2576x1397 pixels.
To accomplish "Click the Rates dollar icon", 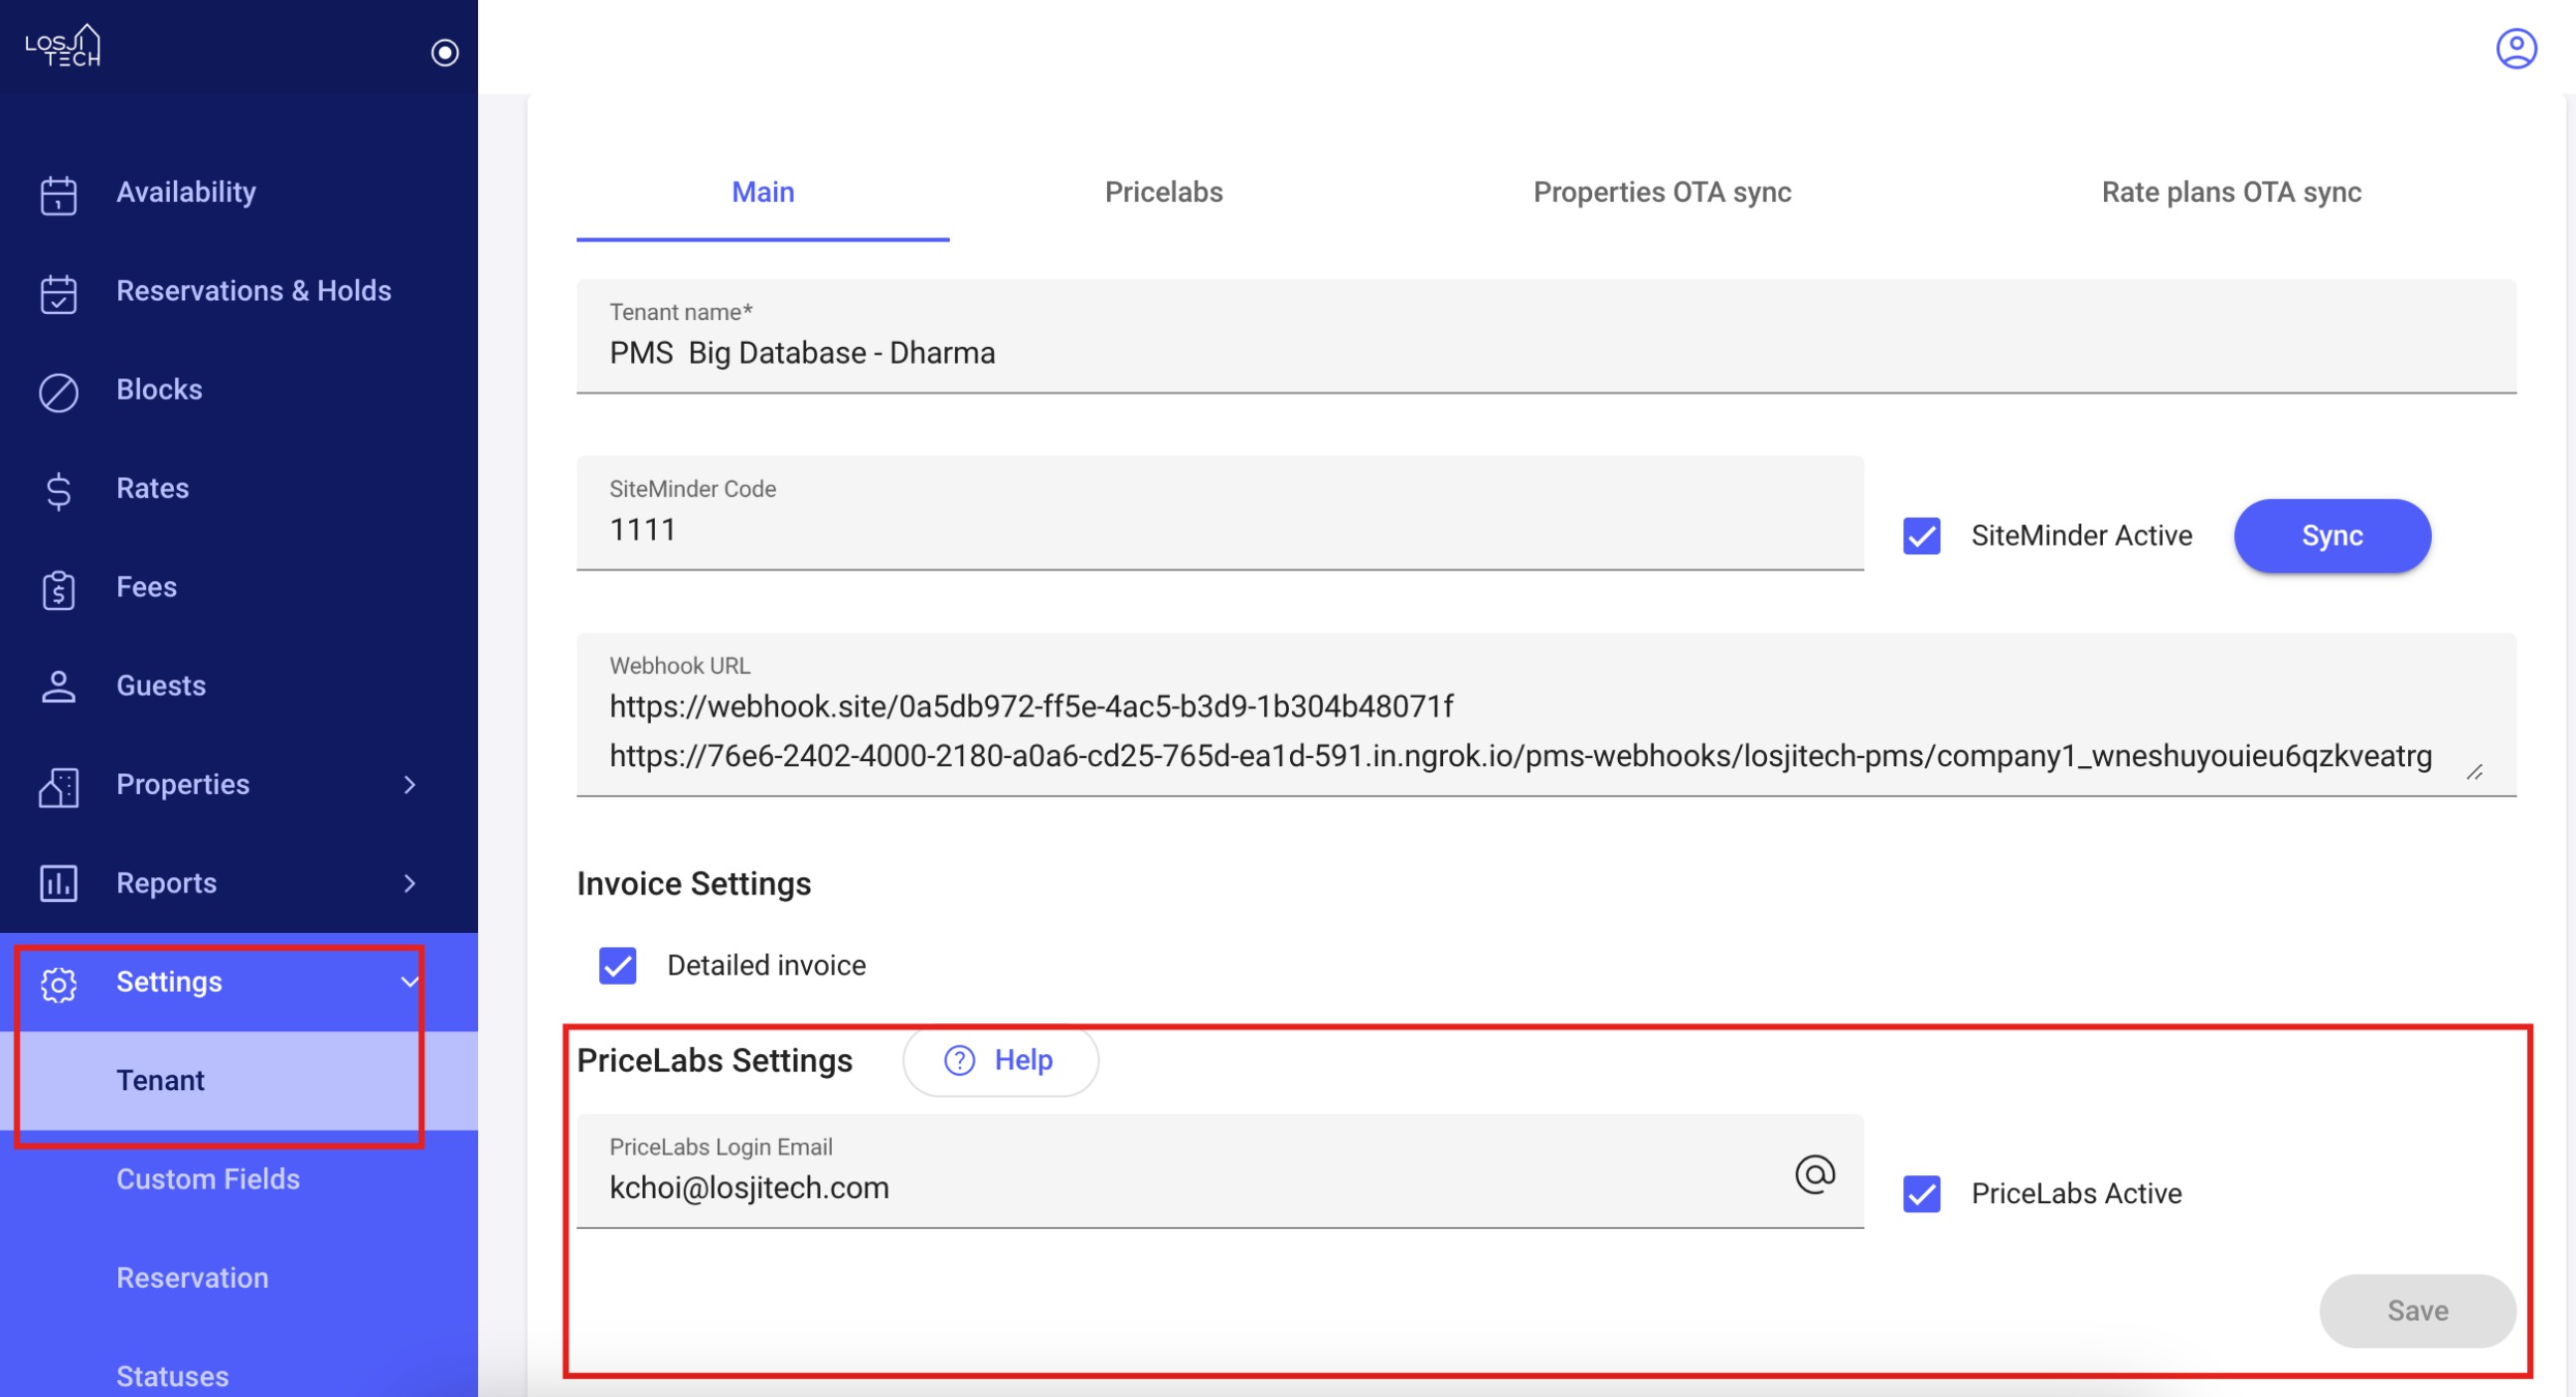I will click(x=58, y=490).
